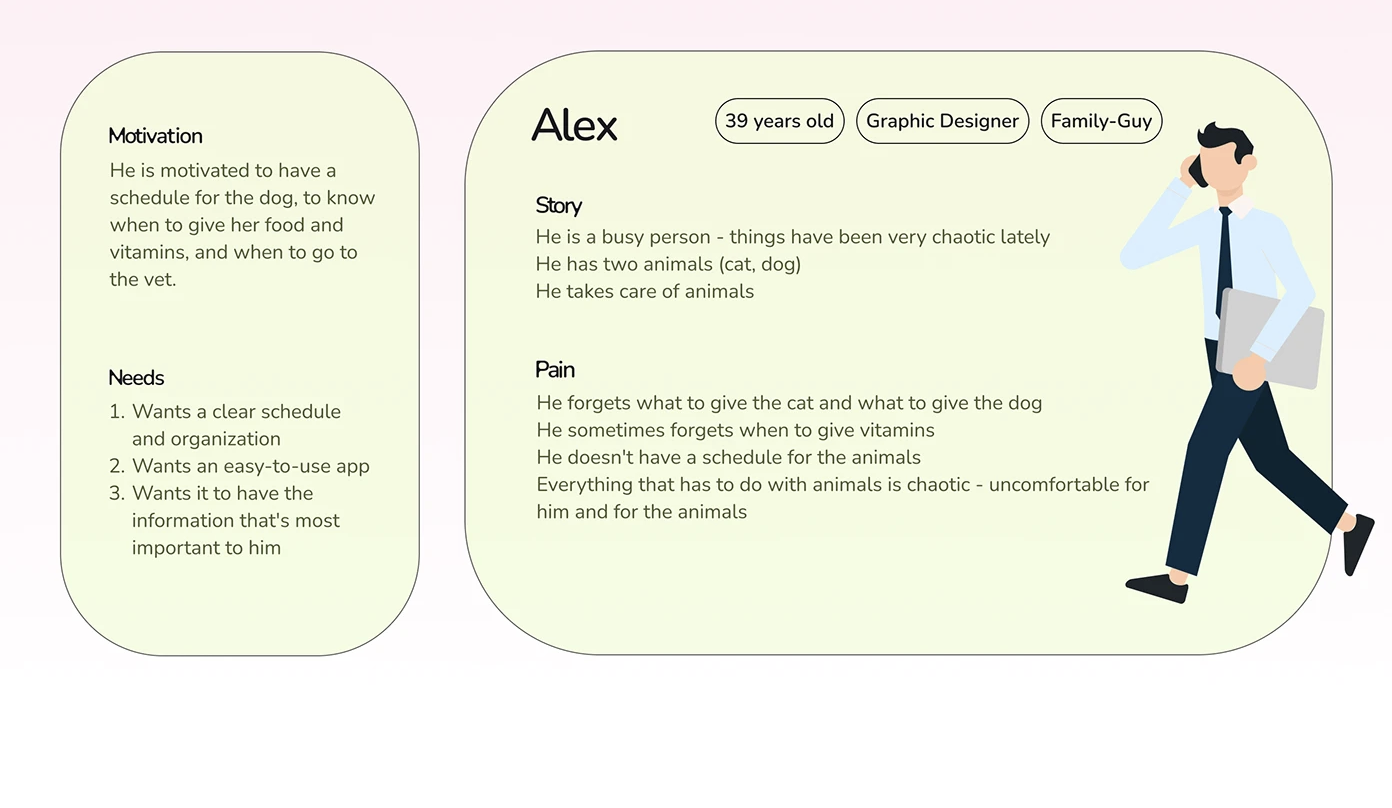Click 'He sometimes forgets when to give vitamins'

pos(735,430)
